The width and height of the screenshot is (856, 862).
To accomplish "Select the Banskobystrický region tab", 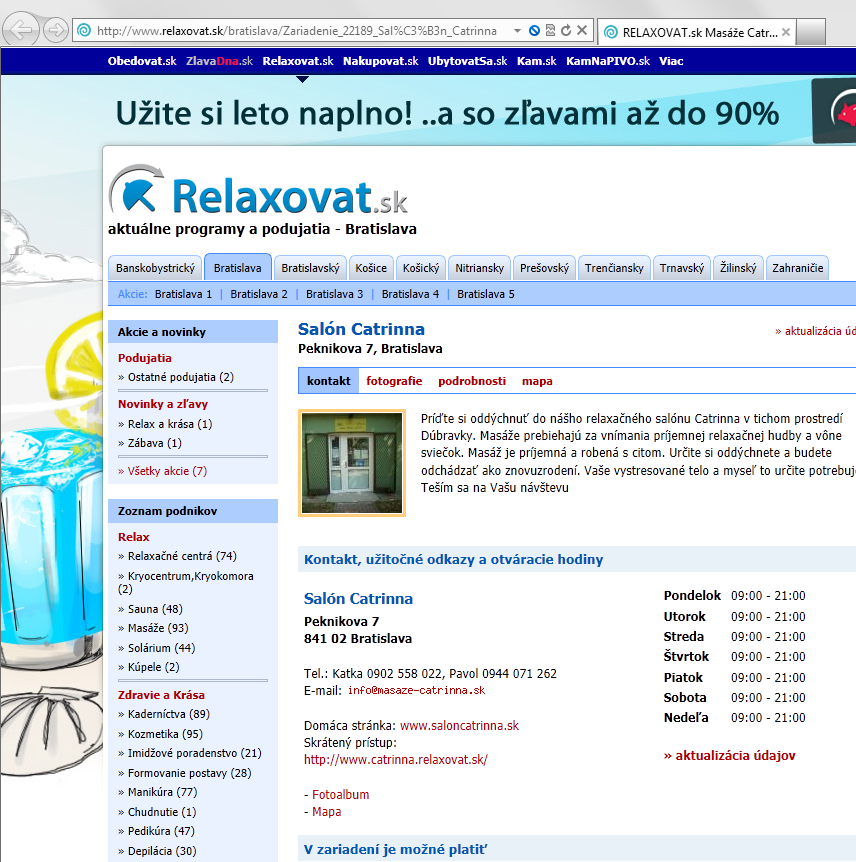I will 156,268.
